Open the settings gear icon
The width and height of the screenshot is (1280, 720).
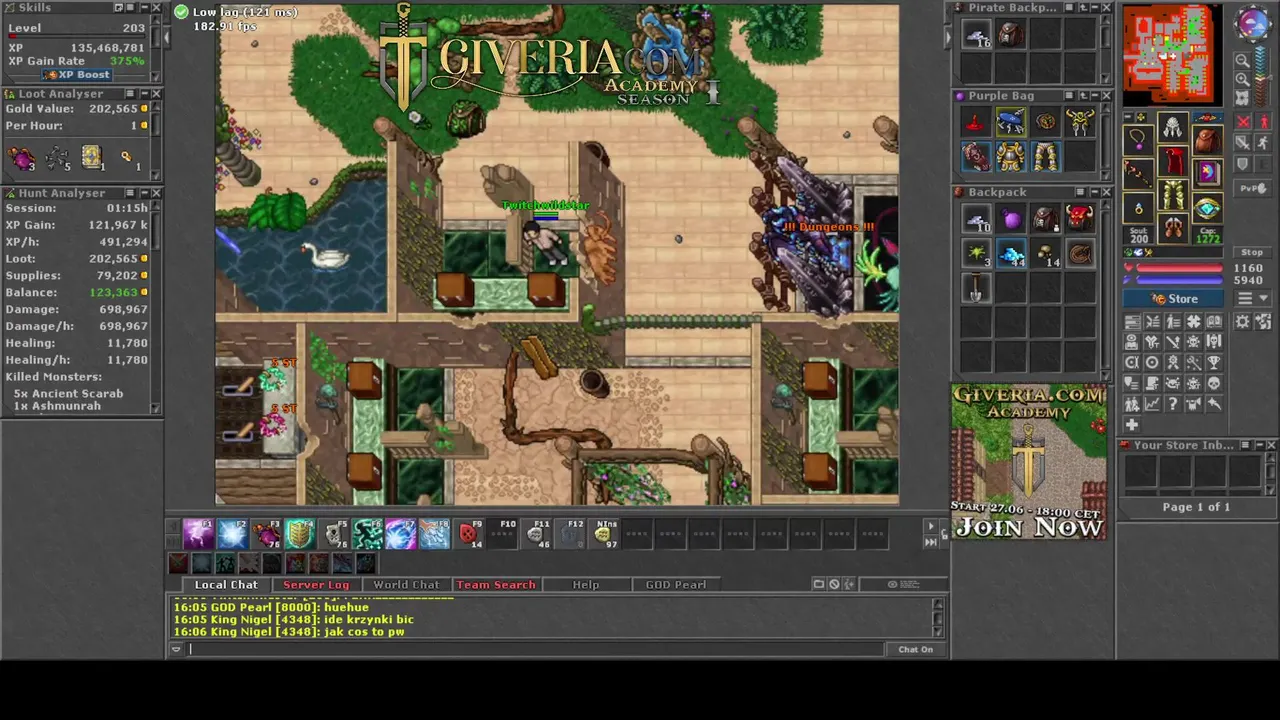coord(1243,321)
